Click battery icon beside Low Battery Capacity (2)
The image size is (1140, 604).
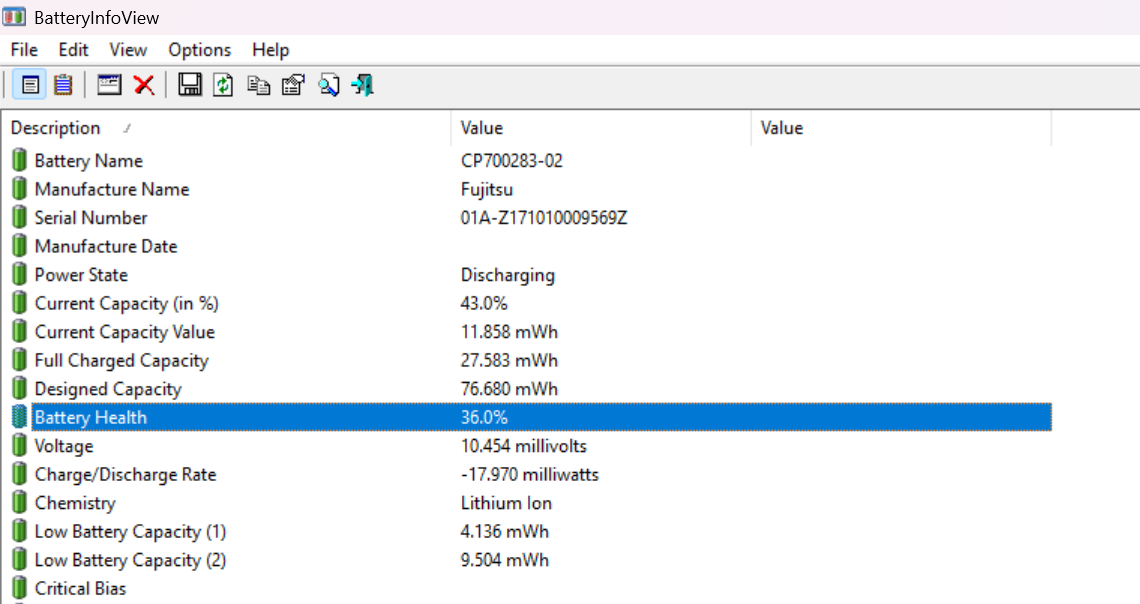tap(20, 560)
